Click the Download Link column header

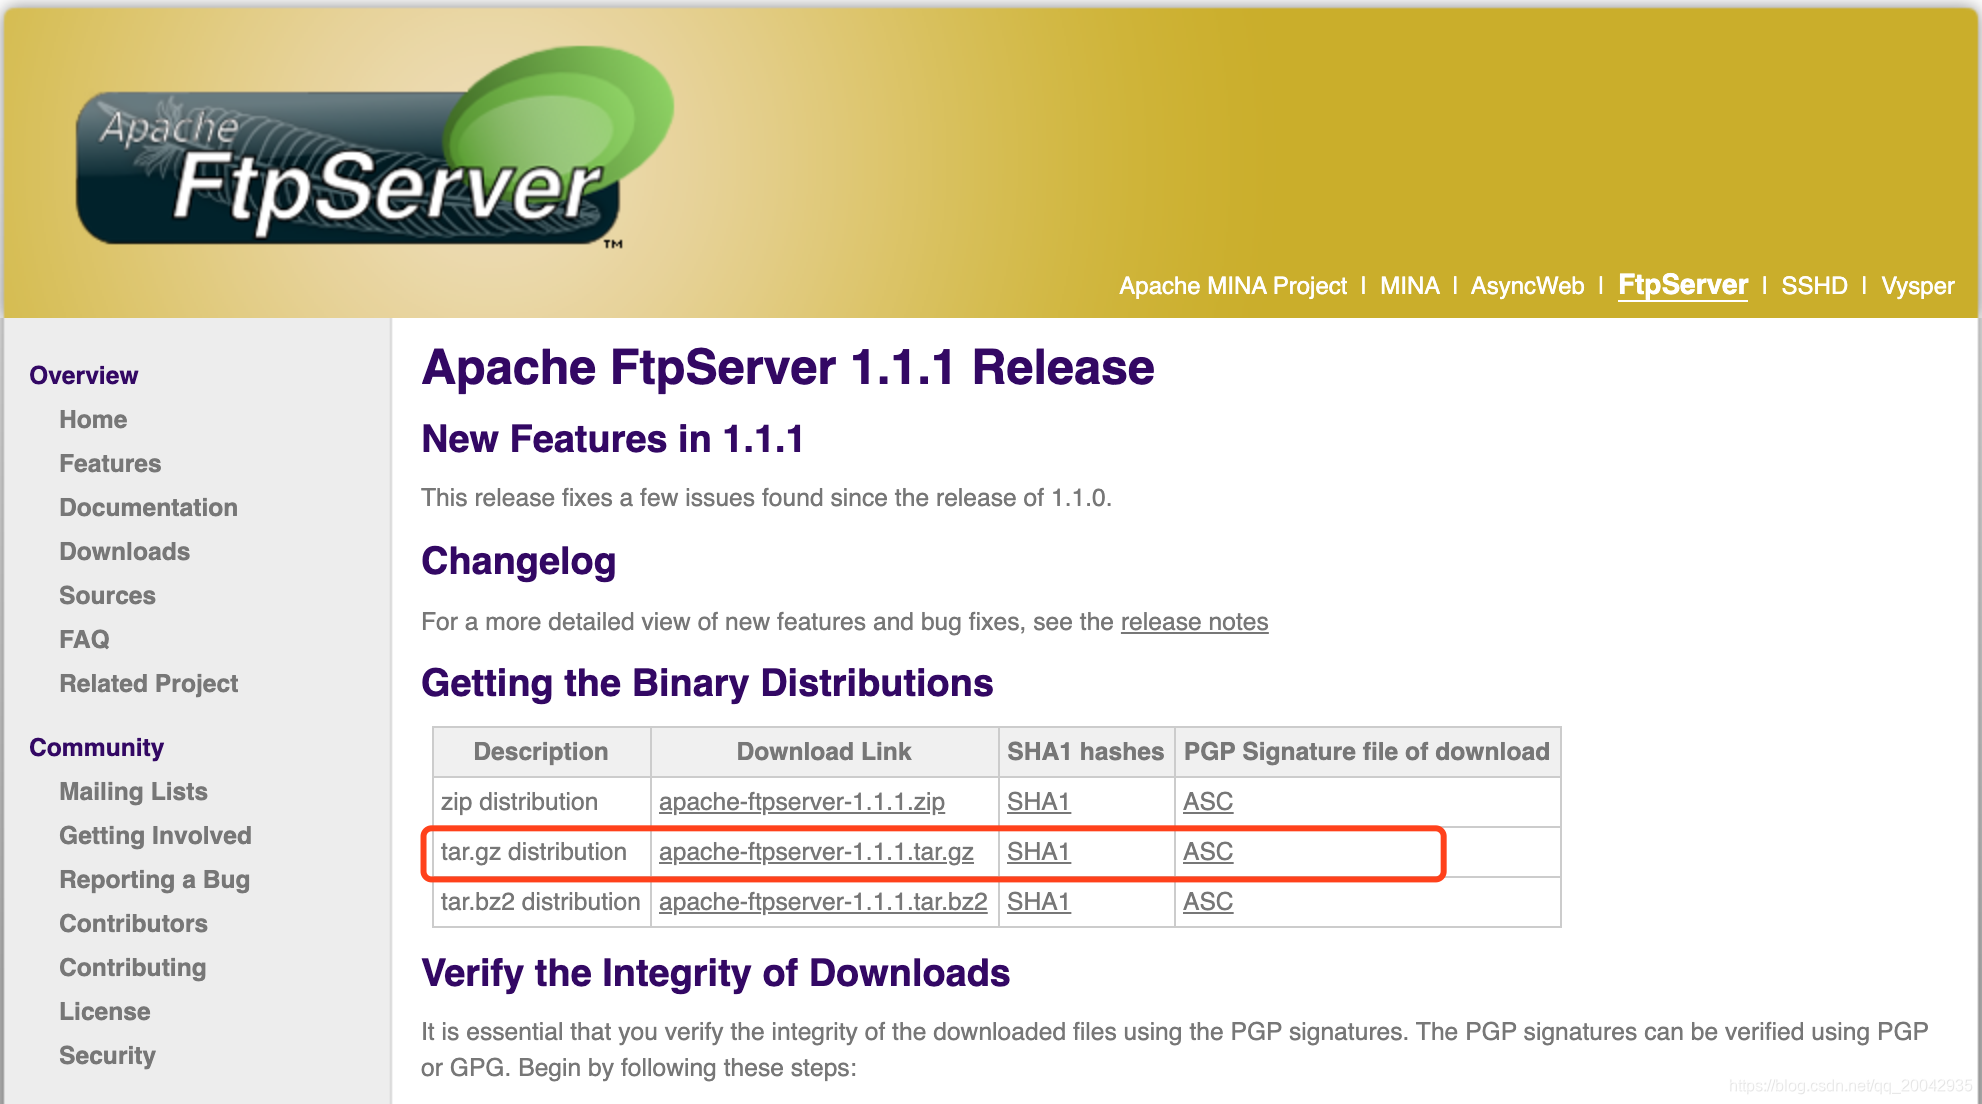824,752
